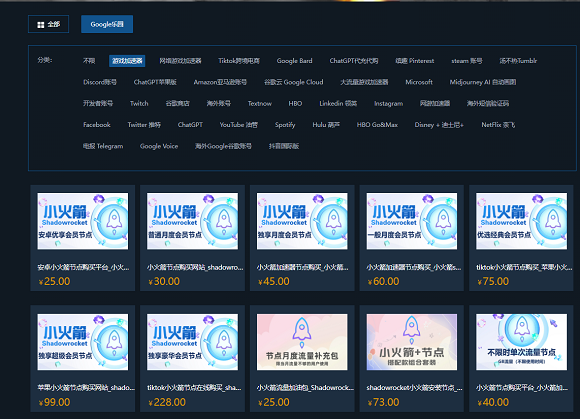
Task: Choose the NetFlix 奈飞 category
Action: (498, 125)
